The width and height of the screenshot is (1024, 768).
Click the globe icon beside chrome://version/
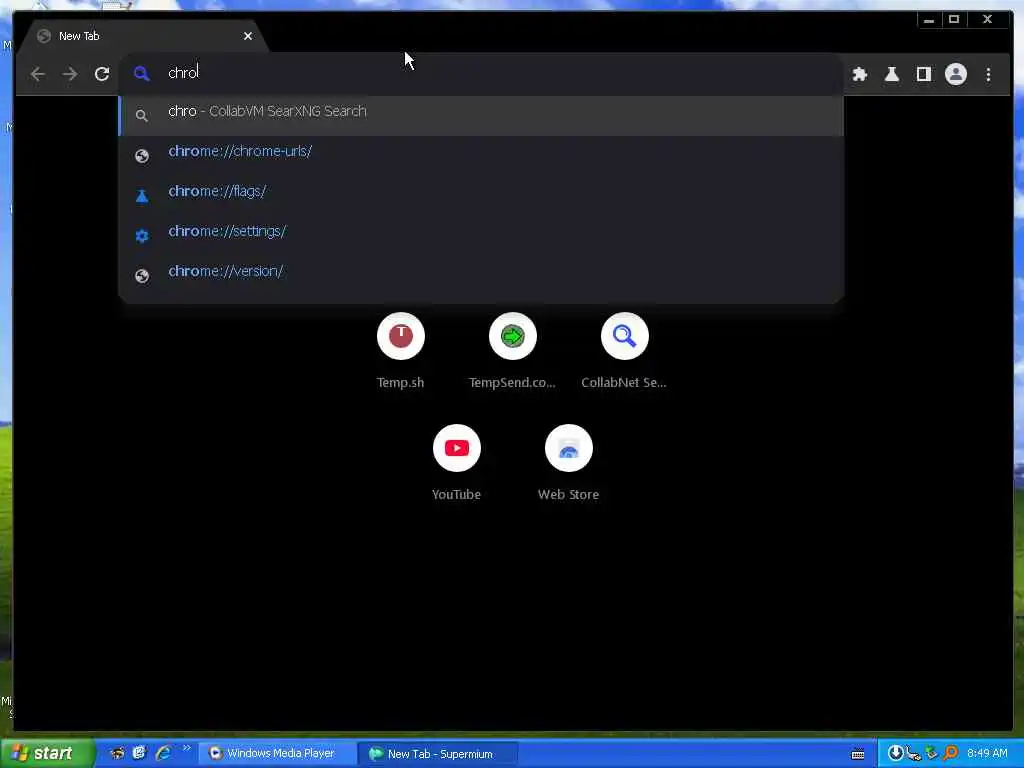pos(142,276)
